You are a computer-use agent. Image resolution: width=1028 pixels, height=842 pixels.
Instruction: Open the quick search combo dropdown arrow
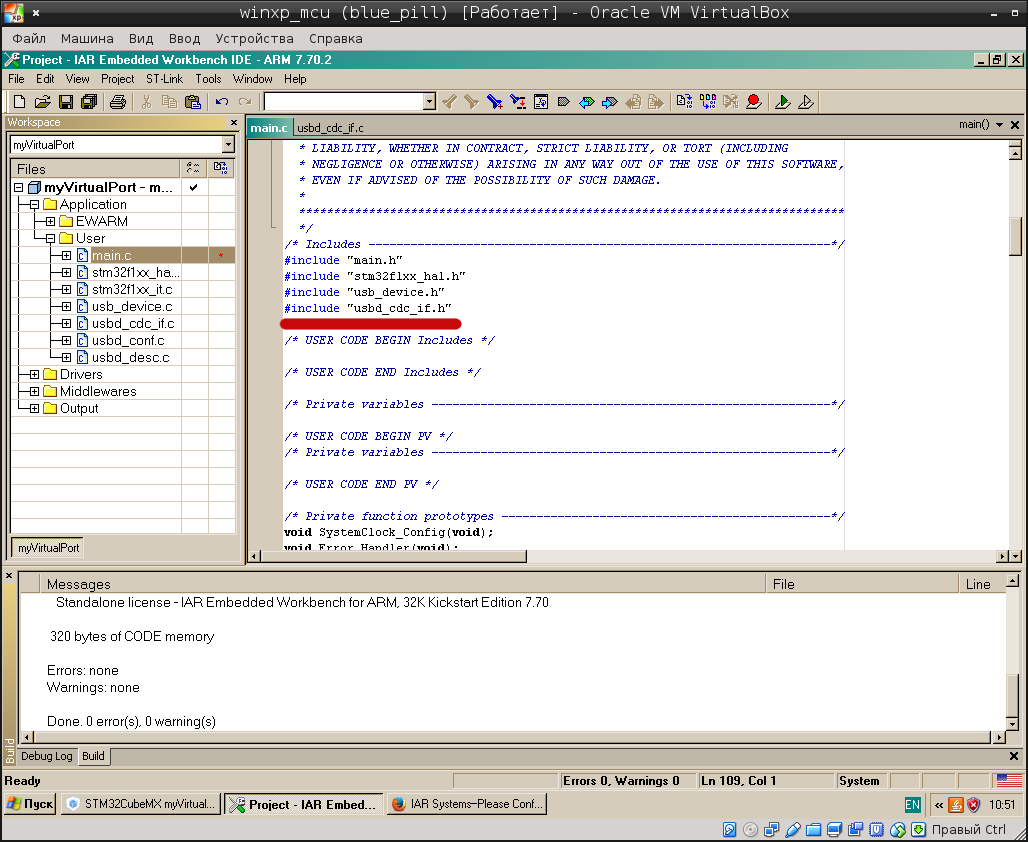click(x=429, y=102)
